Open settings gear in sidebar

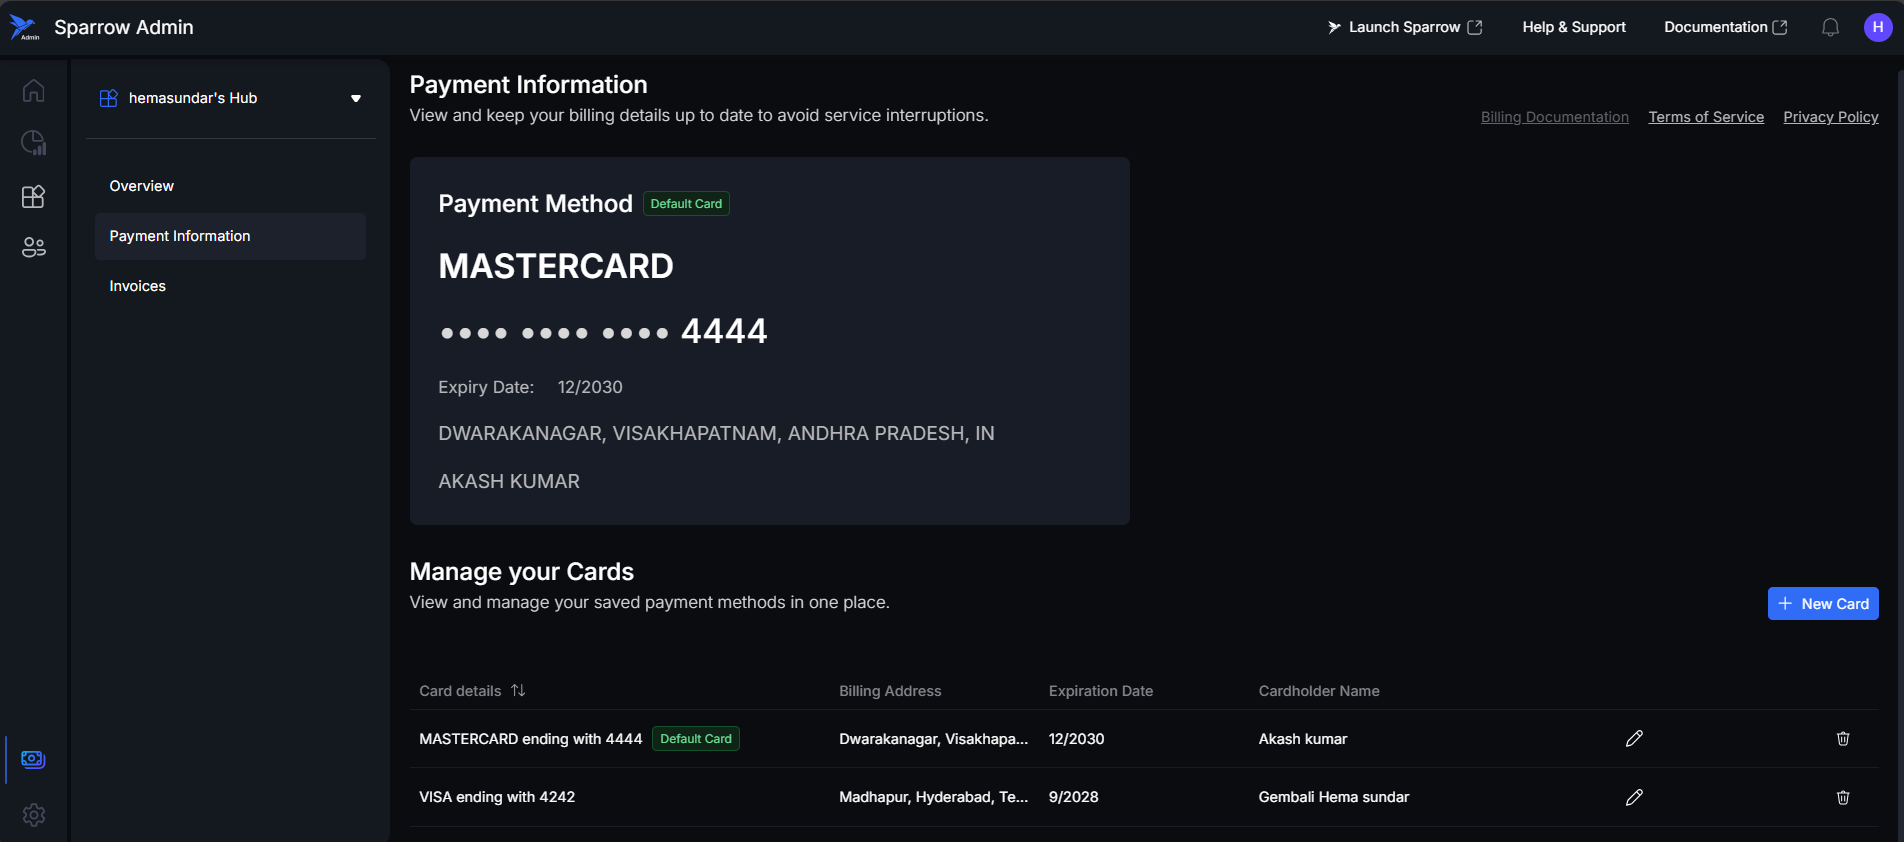click(x=33, y=815)
